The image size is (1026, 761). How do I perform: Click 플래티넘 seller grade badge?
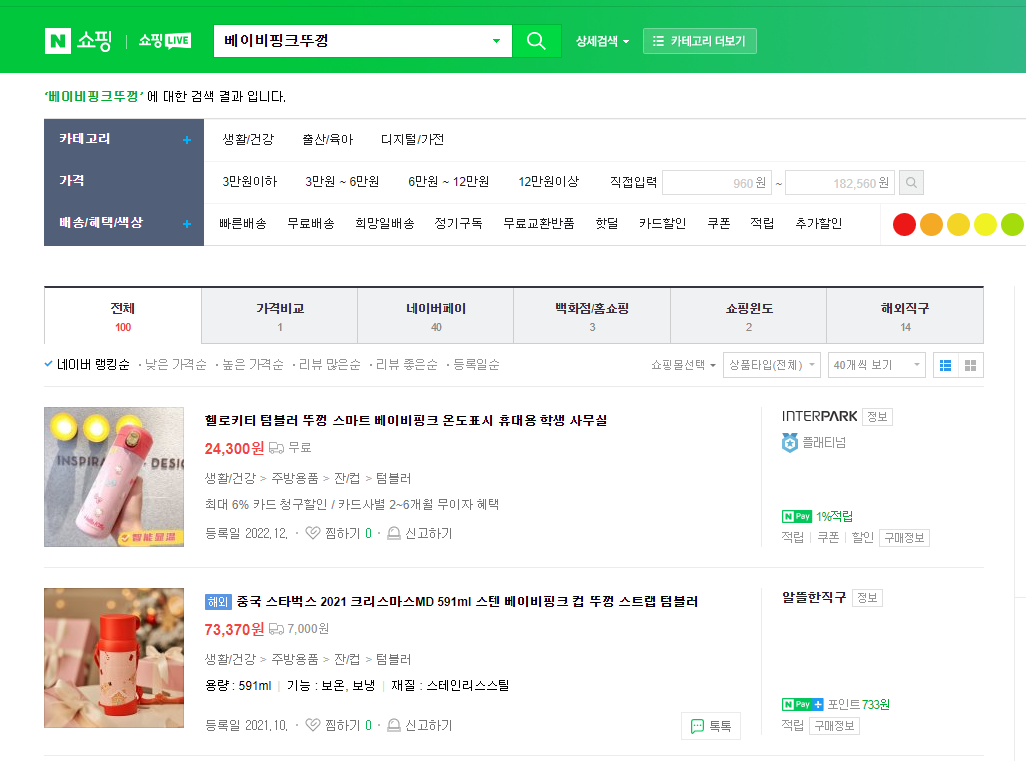point(790,443)
